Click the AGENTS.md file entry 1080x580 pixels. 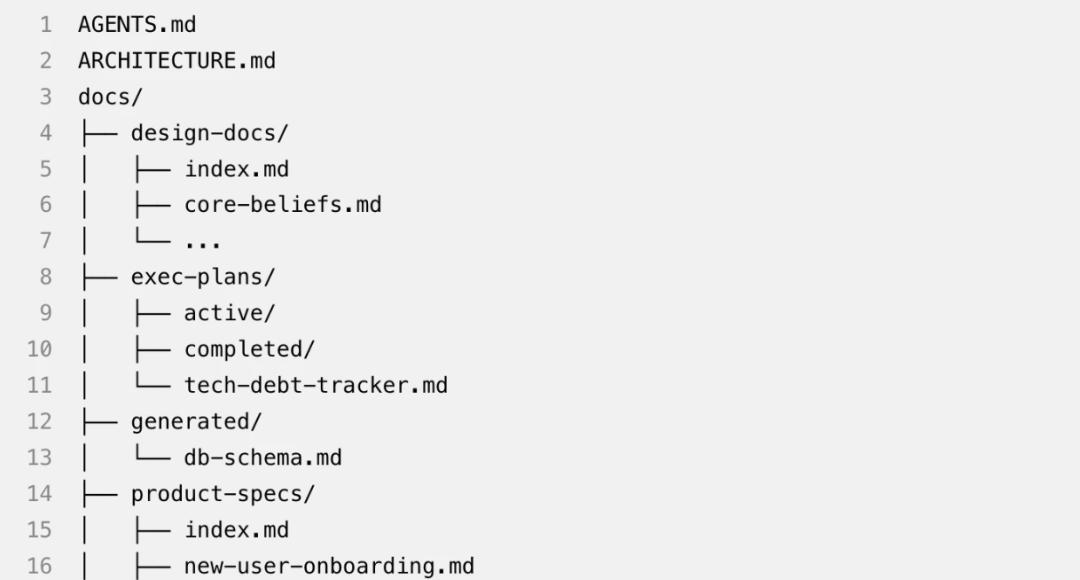coord(137,25)
